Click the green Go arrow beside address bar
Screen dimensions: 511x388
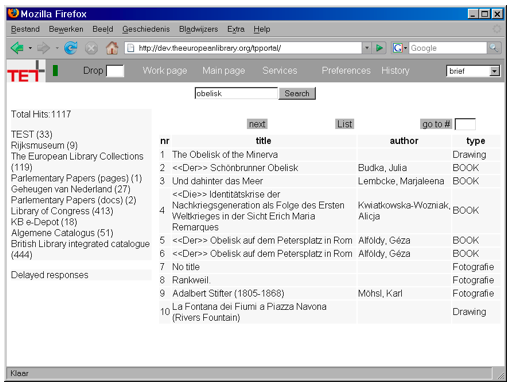[379, 48]
